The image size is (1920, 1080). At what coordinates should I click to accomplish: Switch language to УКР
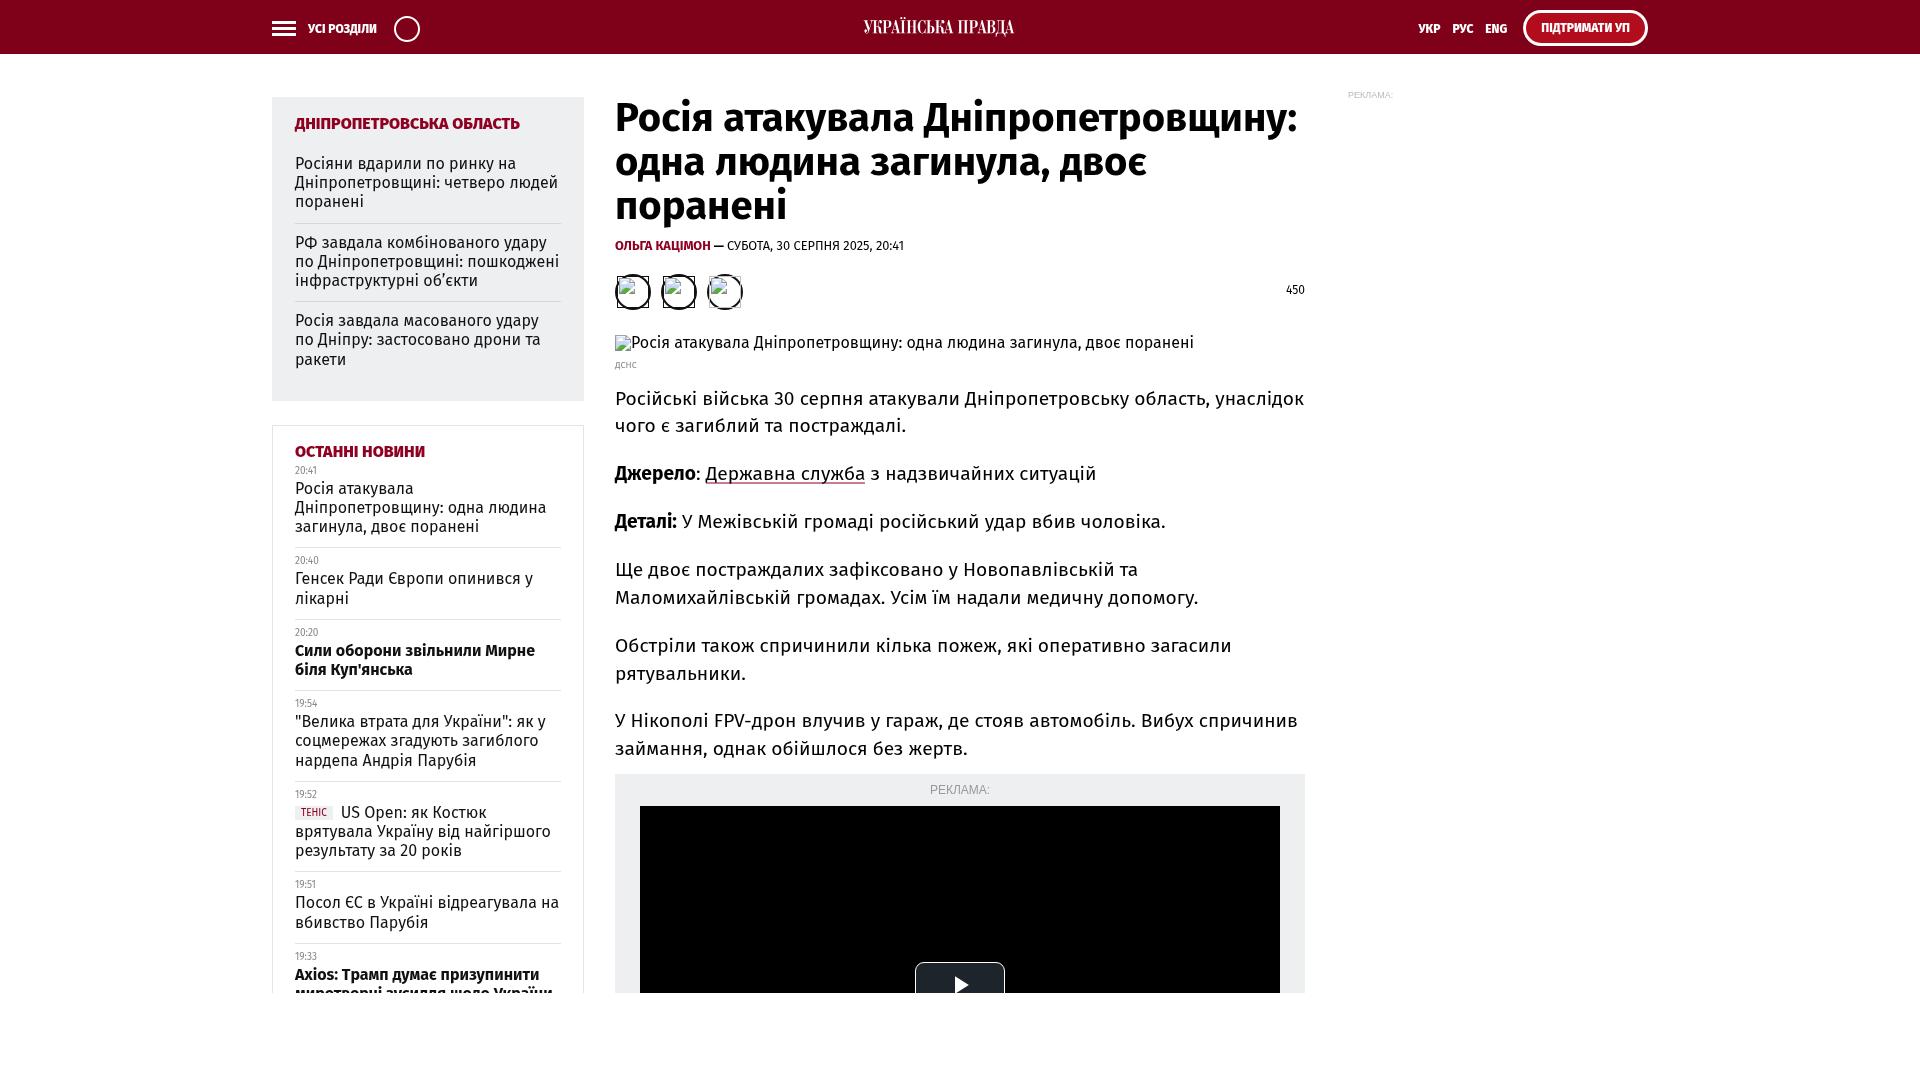[x=1430, y=28]
